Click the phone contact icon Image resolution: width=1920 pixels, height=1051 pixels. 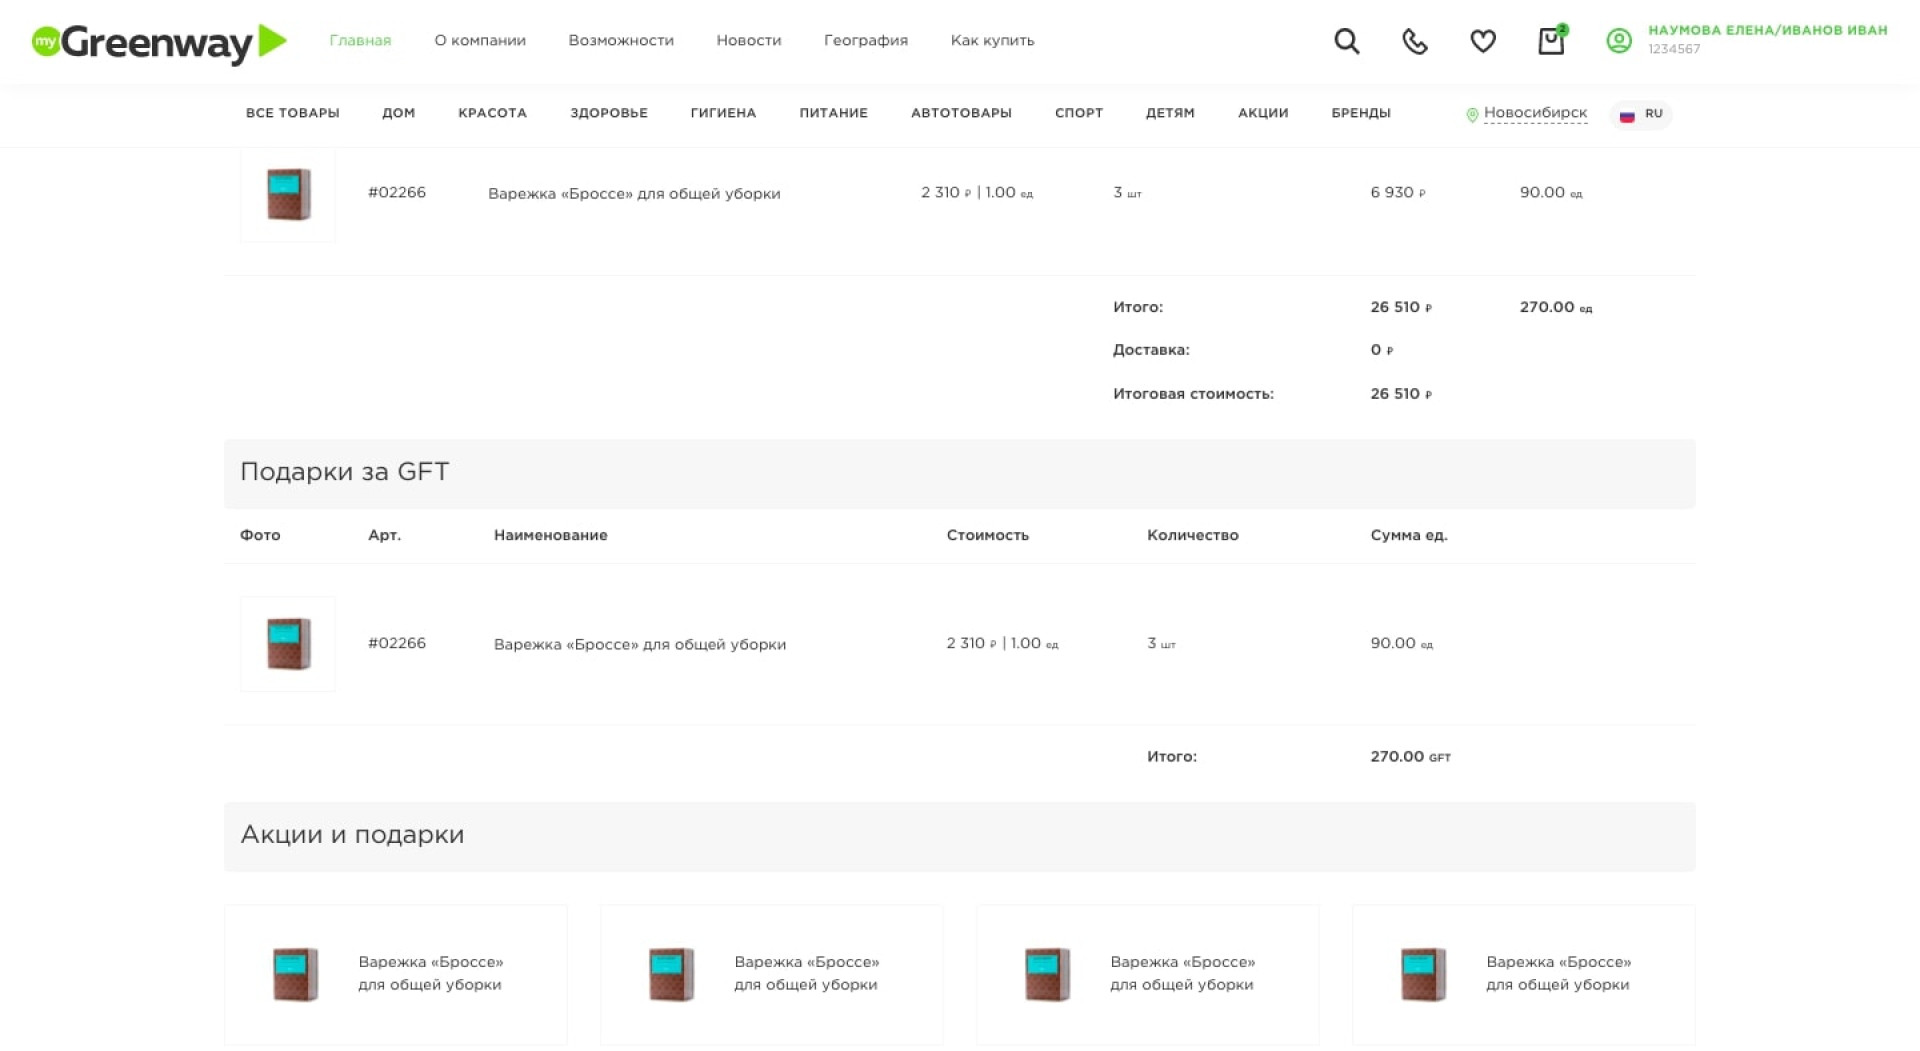click(x=1414, y=41)
